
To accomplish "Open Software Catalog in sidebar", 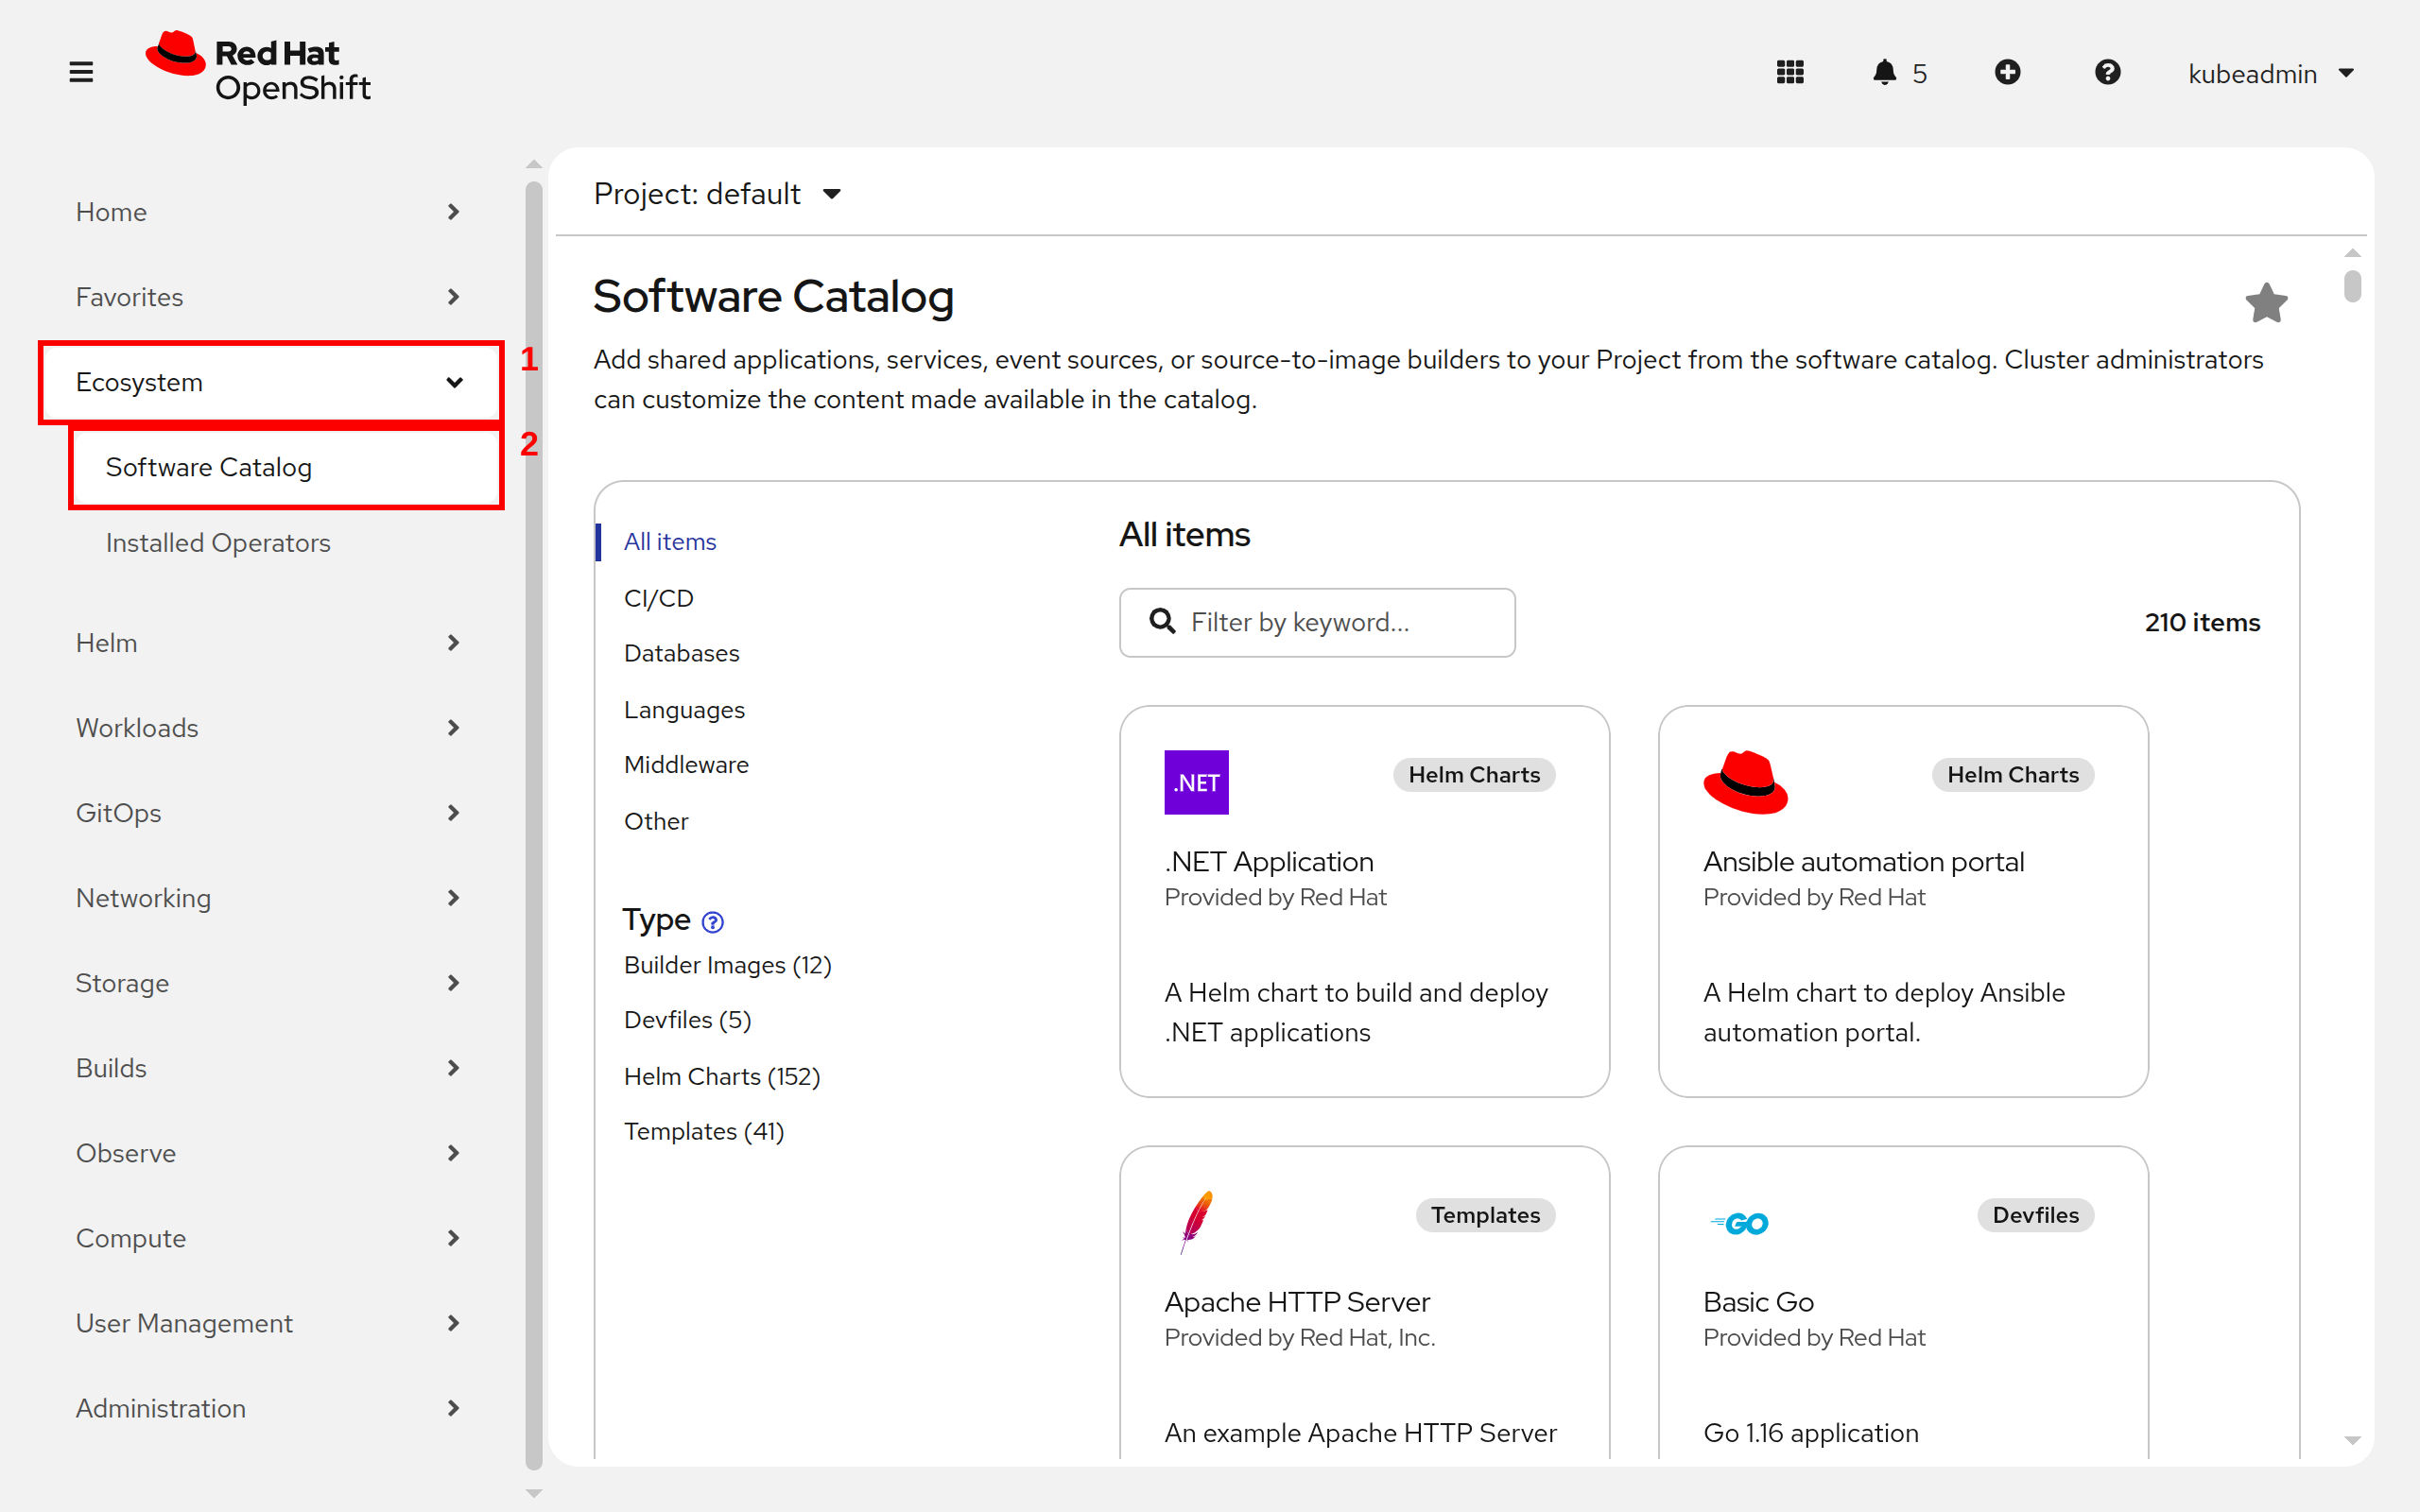I will point(286,468).
